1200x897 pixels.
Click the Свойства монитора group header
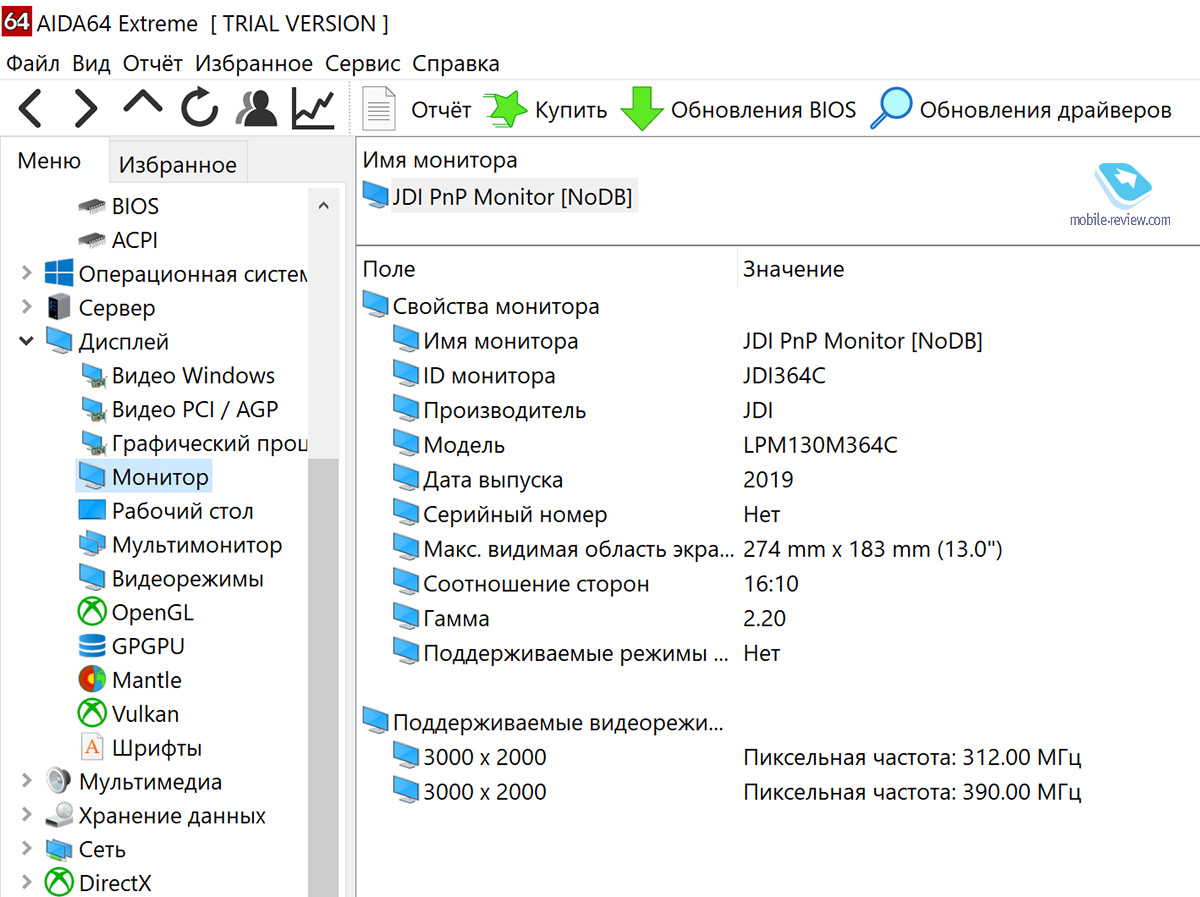click(481, 306)
